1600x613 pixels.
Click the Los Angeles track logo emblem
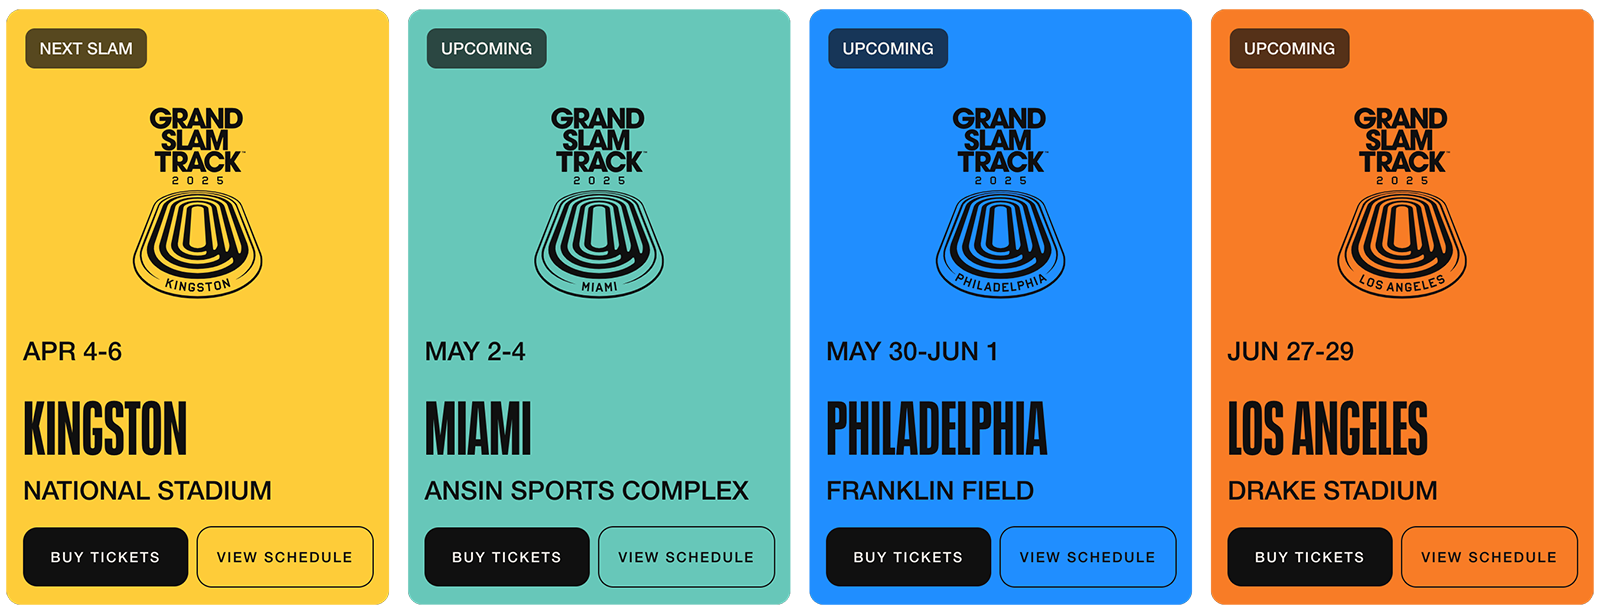(x=1402, y=203)
